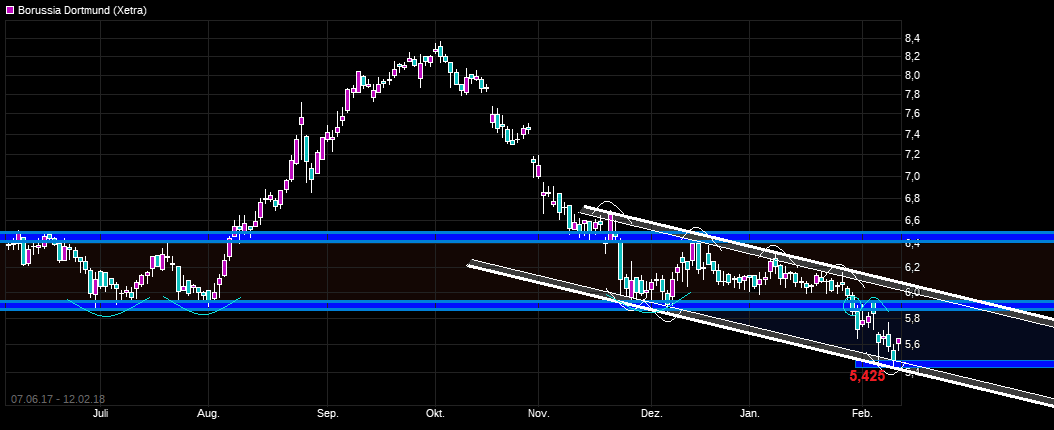Click the 8,0 price axis value
Screen dimensions: 1054x430
(x=912, y=75)
